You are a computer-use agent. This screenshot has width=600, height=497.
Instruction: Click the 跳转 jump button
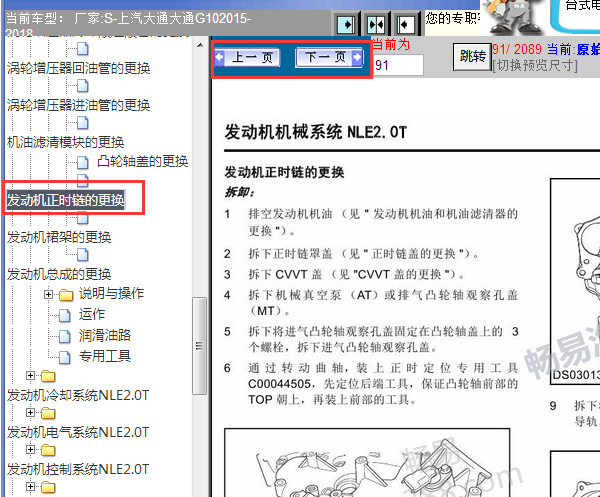click(x=472, y=57)
